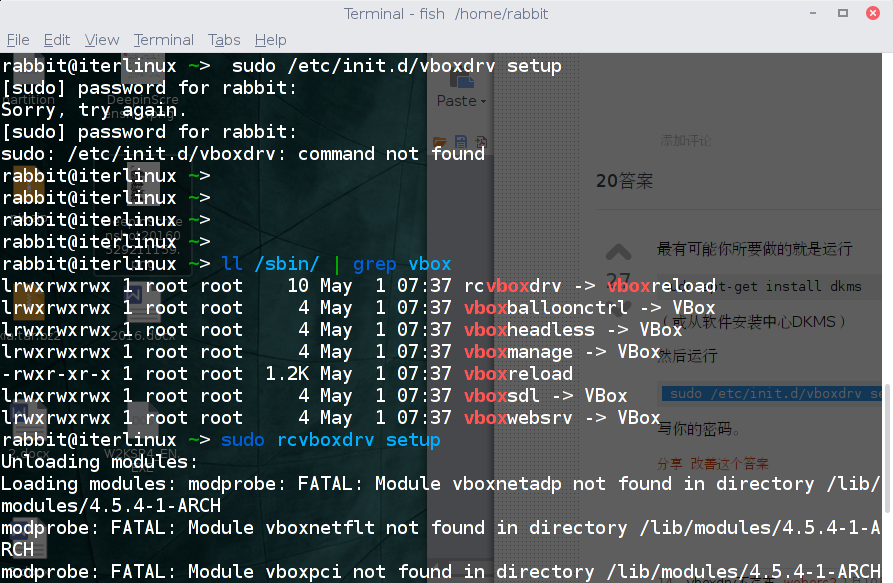Click the '-rwxr-xr-x' permissions entry
The height and width of the screenshot is (583, 893).
[56, 374]
